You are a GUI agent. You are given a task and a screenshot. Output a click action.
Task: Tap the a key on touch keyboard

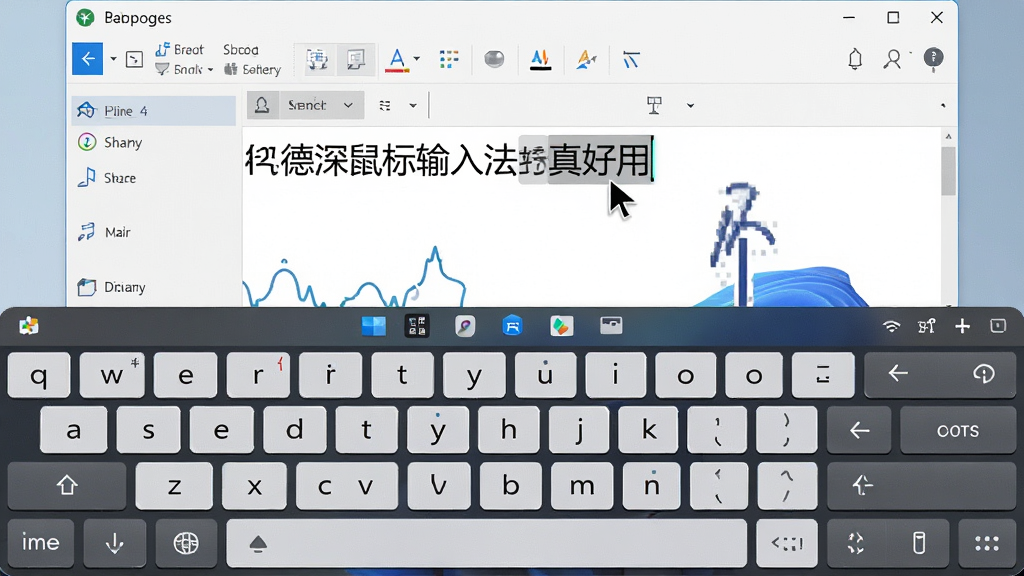pos(74,430)
